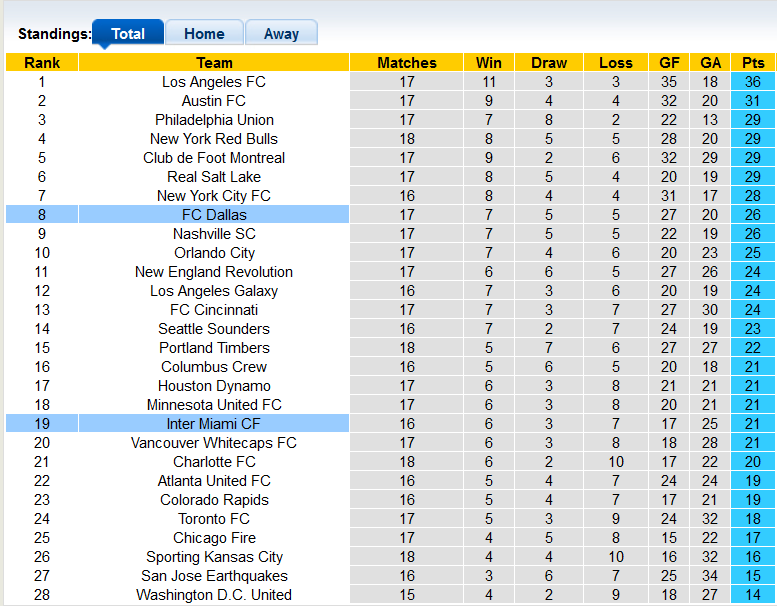The height and width of the screenshot is (606, 777).
Task: Click Los Angeles FC's 36 points cell
Action: tap(753, 82)
